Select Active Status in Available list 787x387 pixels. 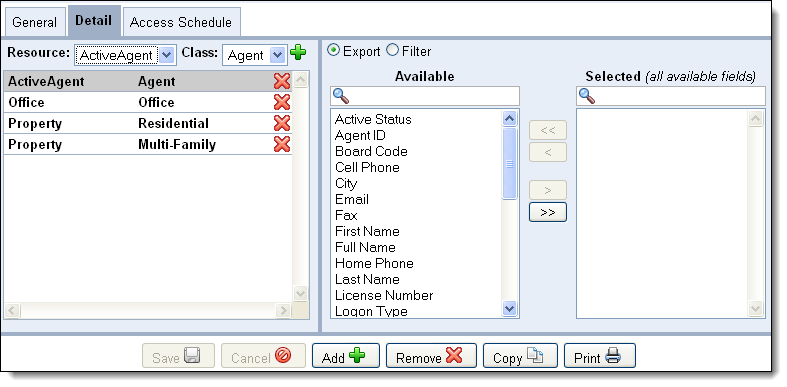(x=373, y=119)
